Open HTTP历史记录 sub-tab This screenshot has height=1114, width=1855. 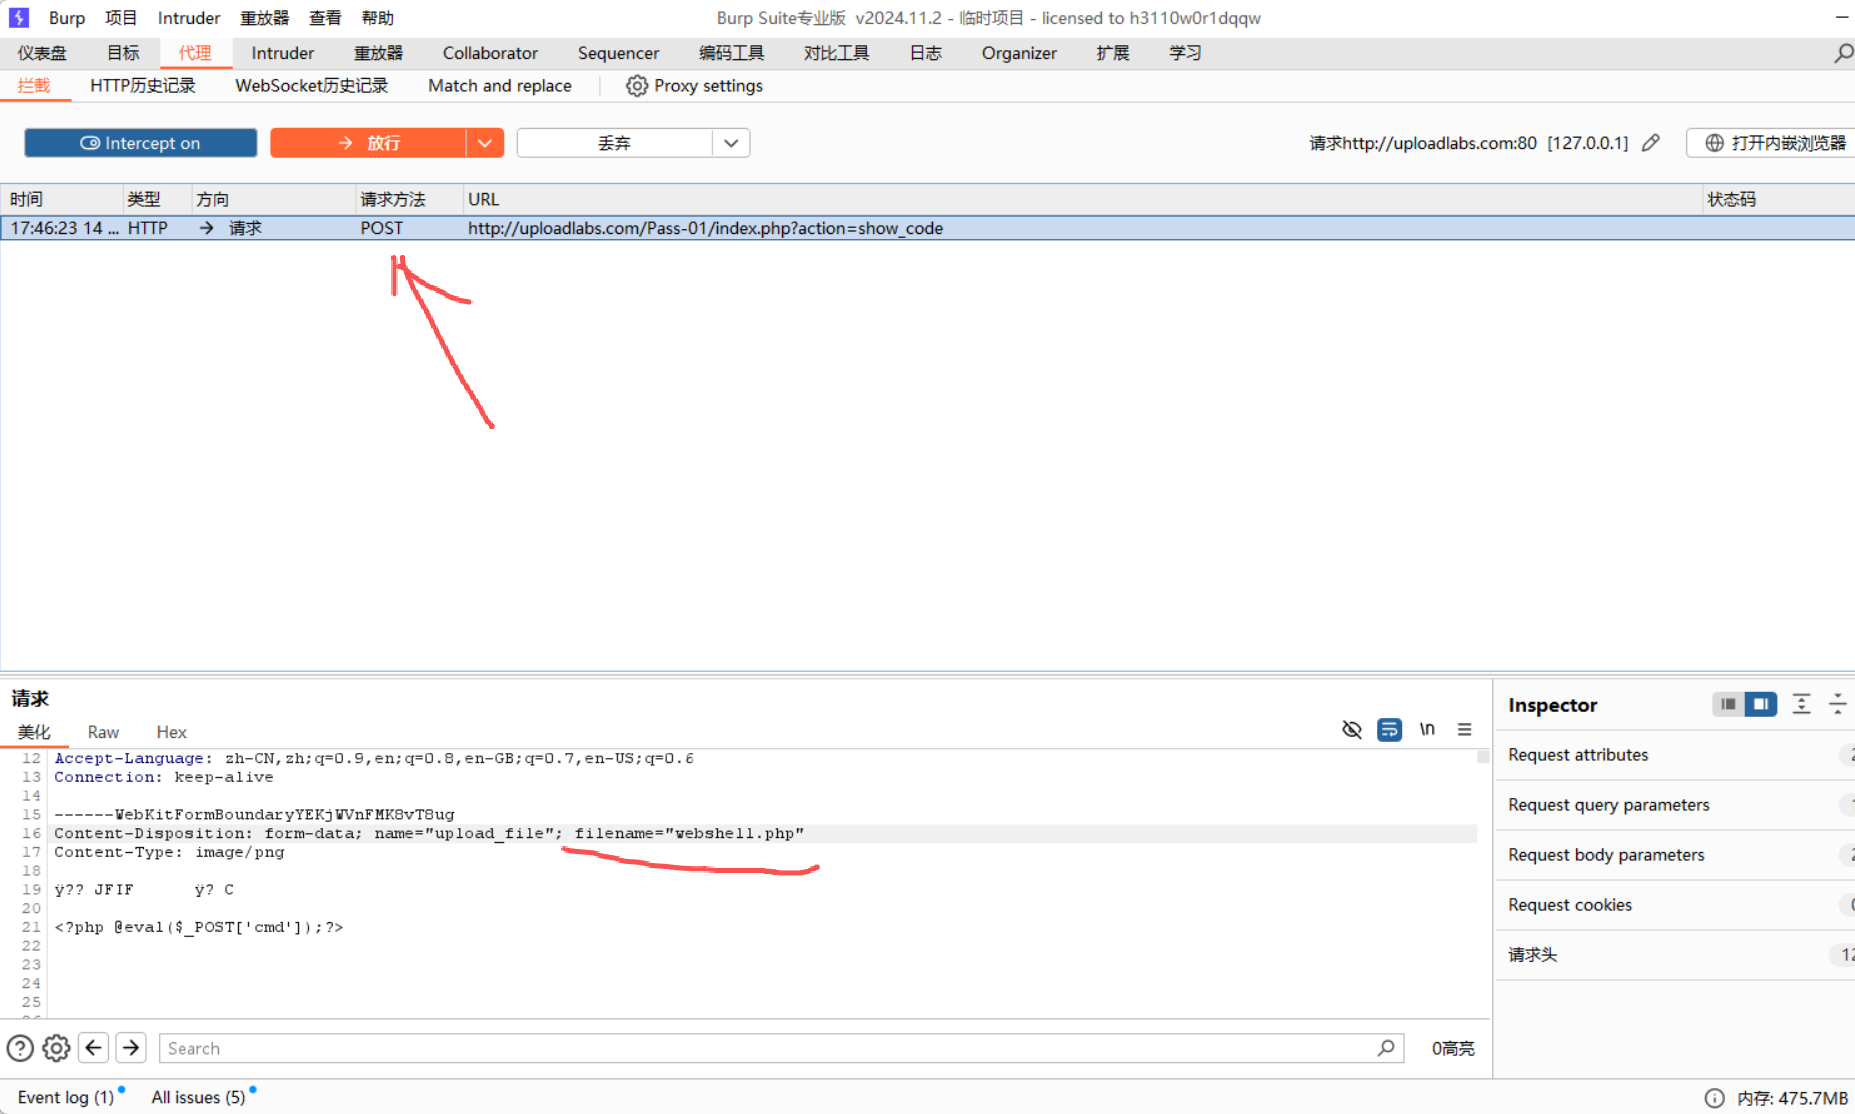coord(143,86)
